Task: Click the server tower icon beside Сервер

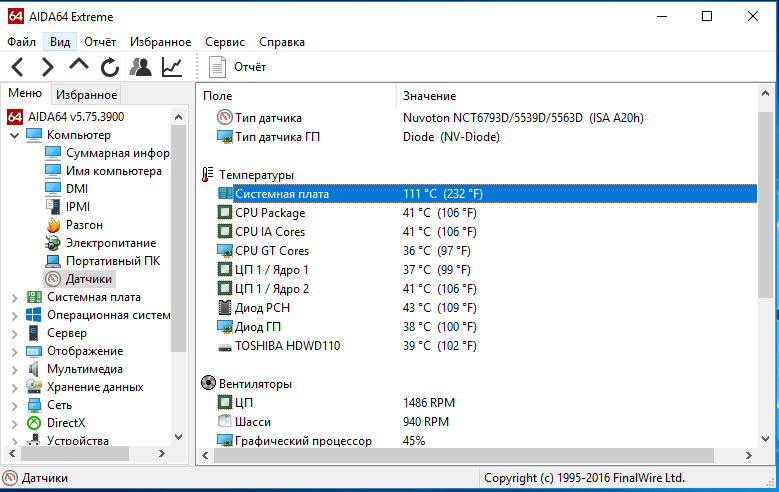Action: 33,333
